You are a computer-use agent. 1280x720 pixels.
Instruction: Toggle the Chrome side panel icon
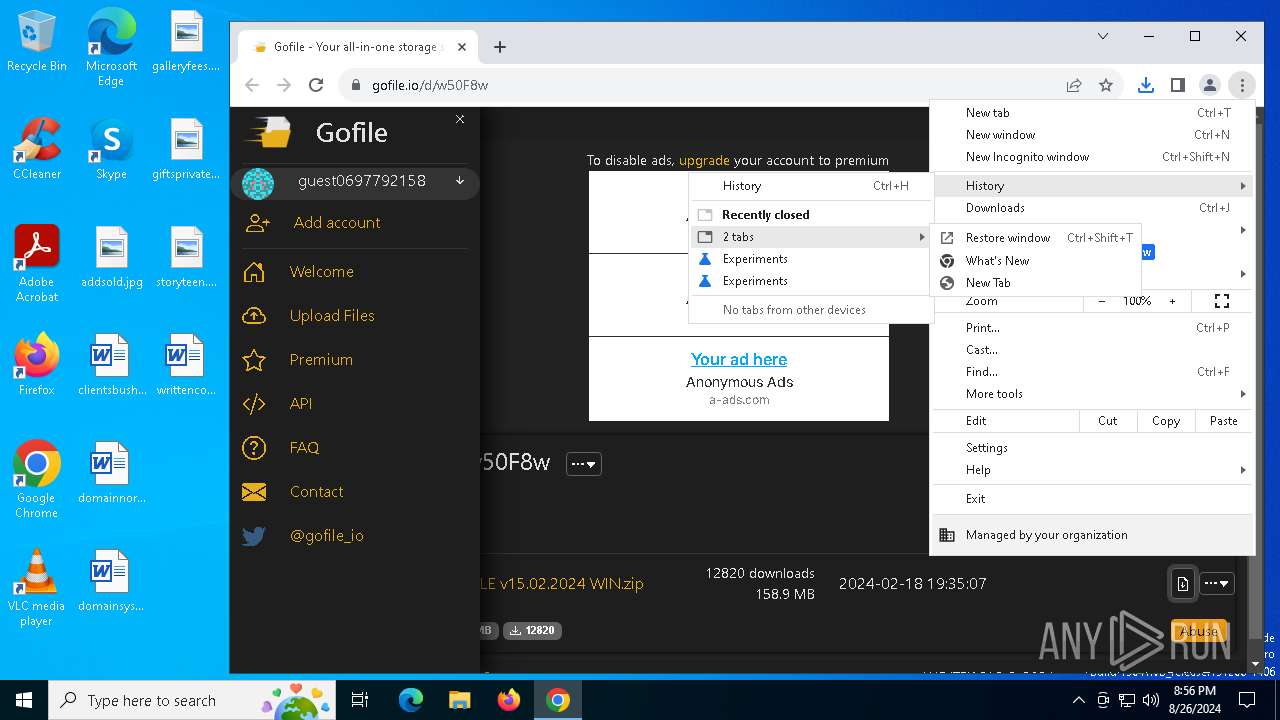pos(1178,85)
